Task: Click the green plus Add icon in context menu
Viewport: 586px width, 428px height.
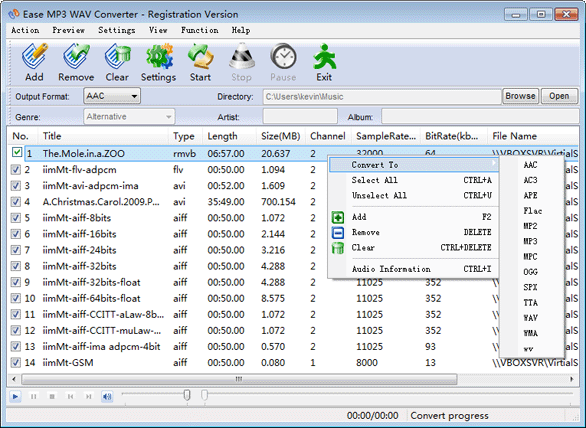Action: point(337,217)
